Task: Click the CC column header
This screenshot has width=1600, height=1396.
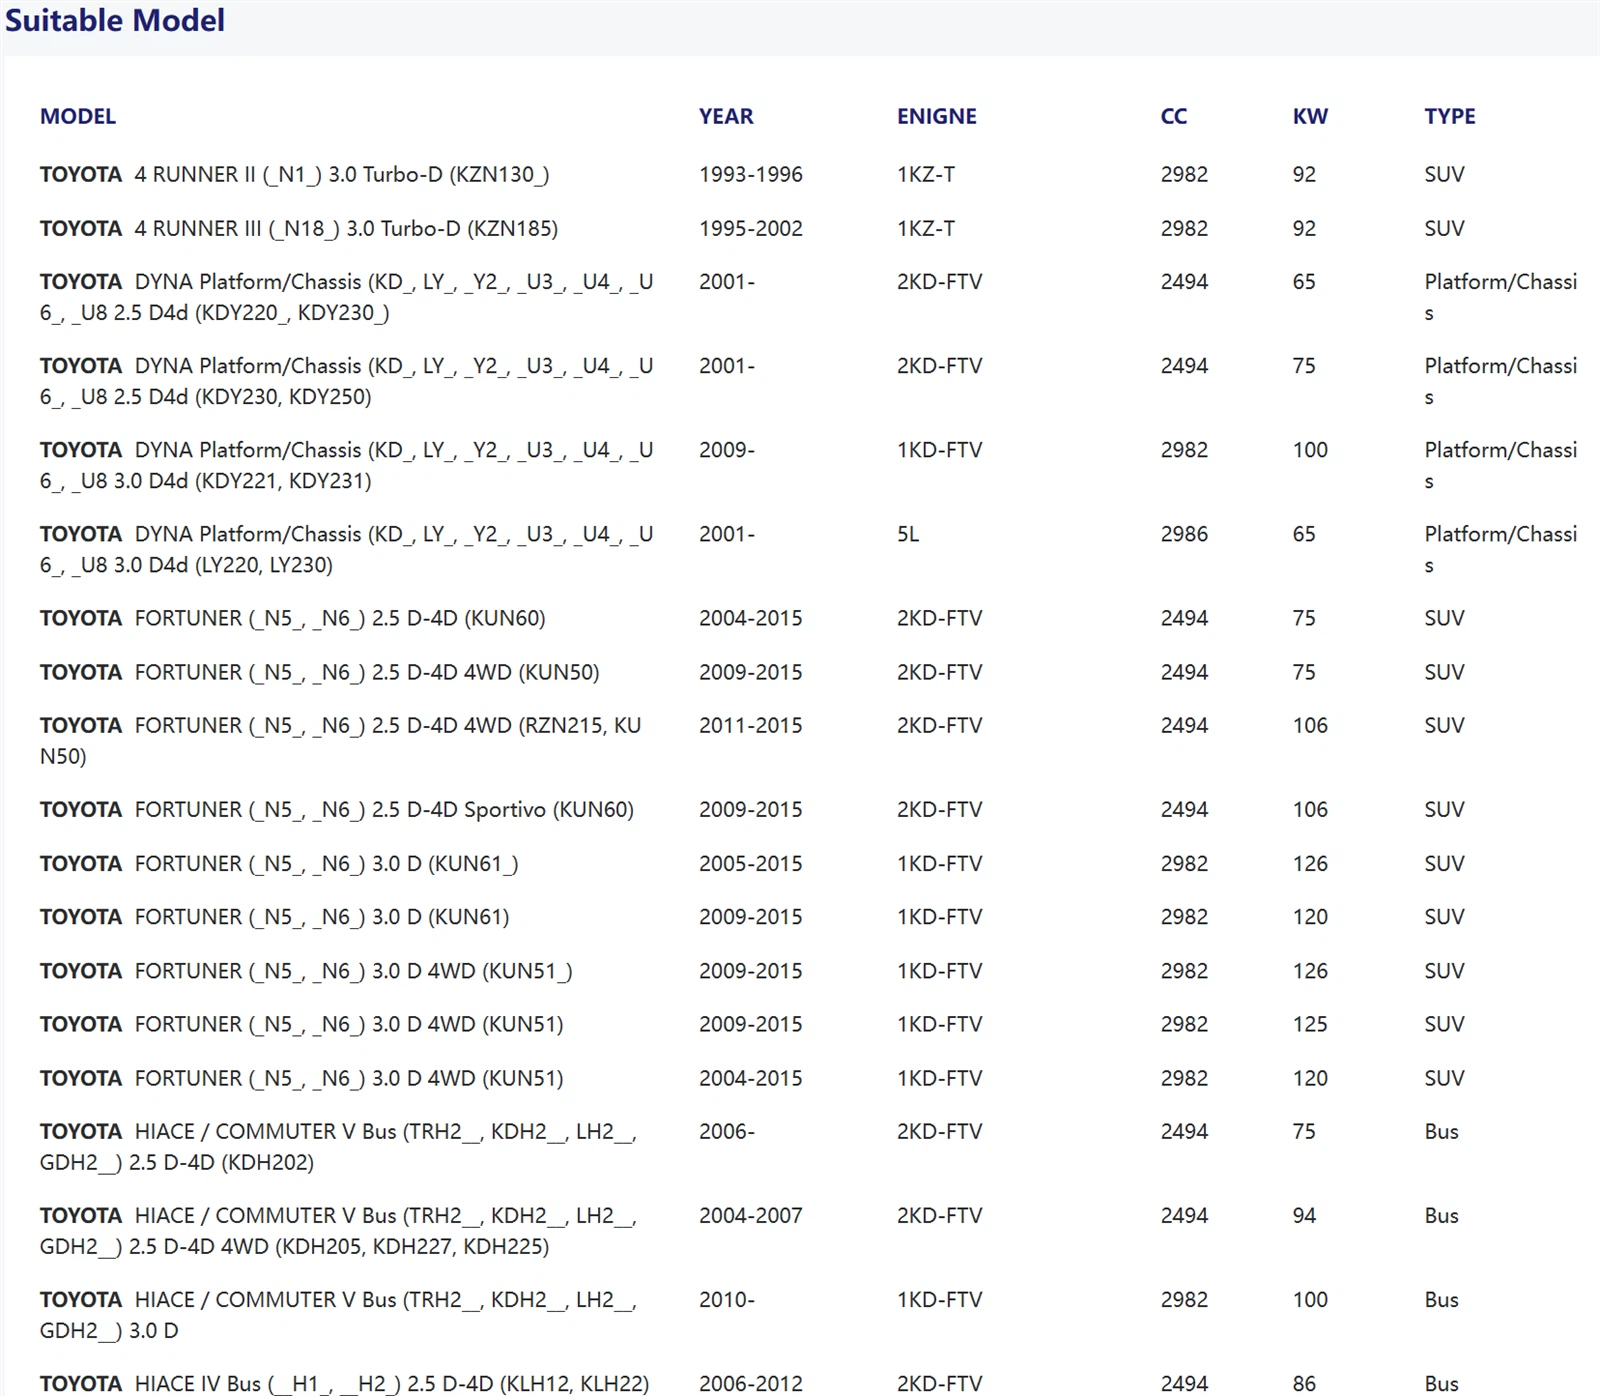Action: pyautogui.click(x=1174, y=116)
